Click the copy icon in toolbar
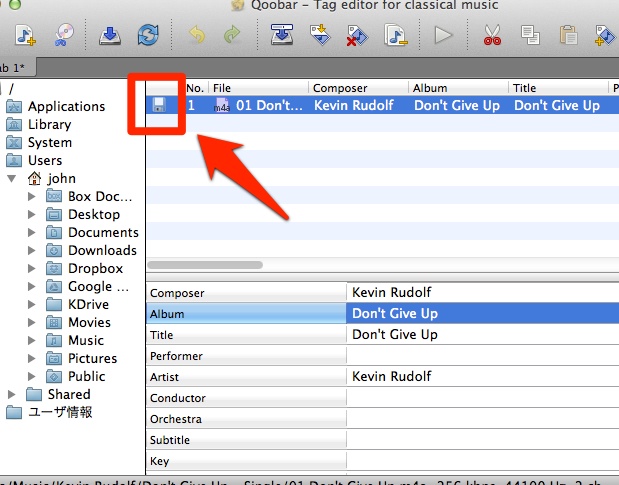The width and height of the screenshot is (619, 485). [530, 35]
